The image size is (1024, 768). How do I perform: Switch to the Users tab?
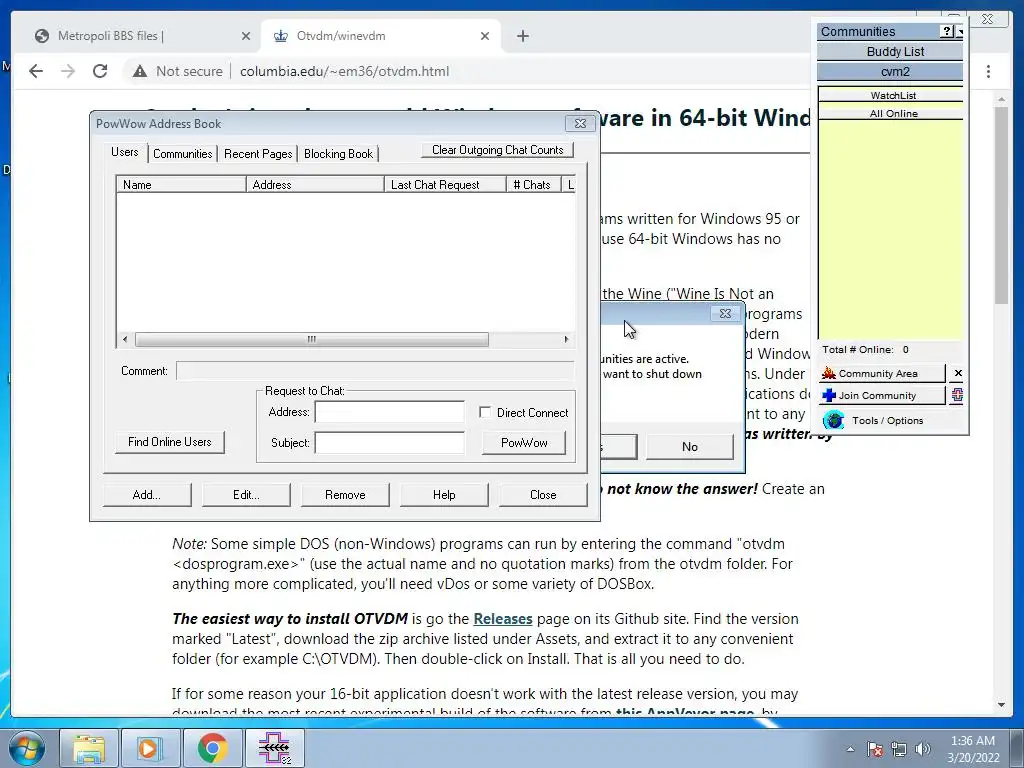(125, 152)
